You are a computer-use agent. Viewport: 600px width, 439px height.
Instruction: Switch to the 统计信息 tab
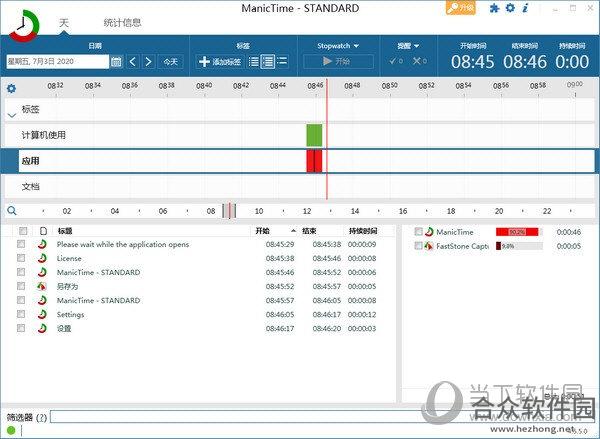point(122,23)
